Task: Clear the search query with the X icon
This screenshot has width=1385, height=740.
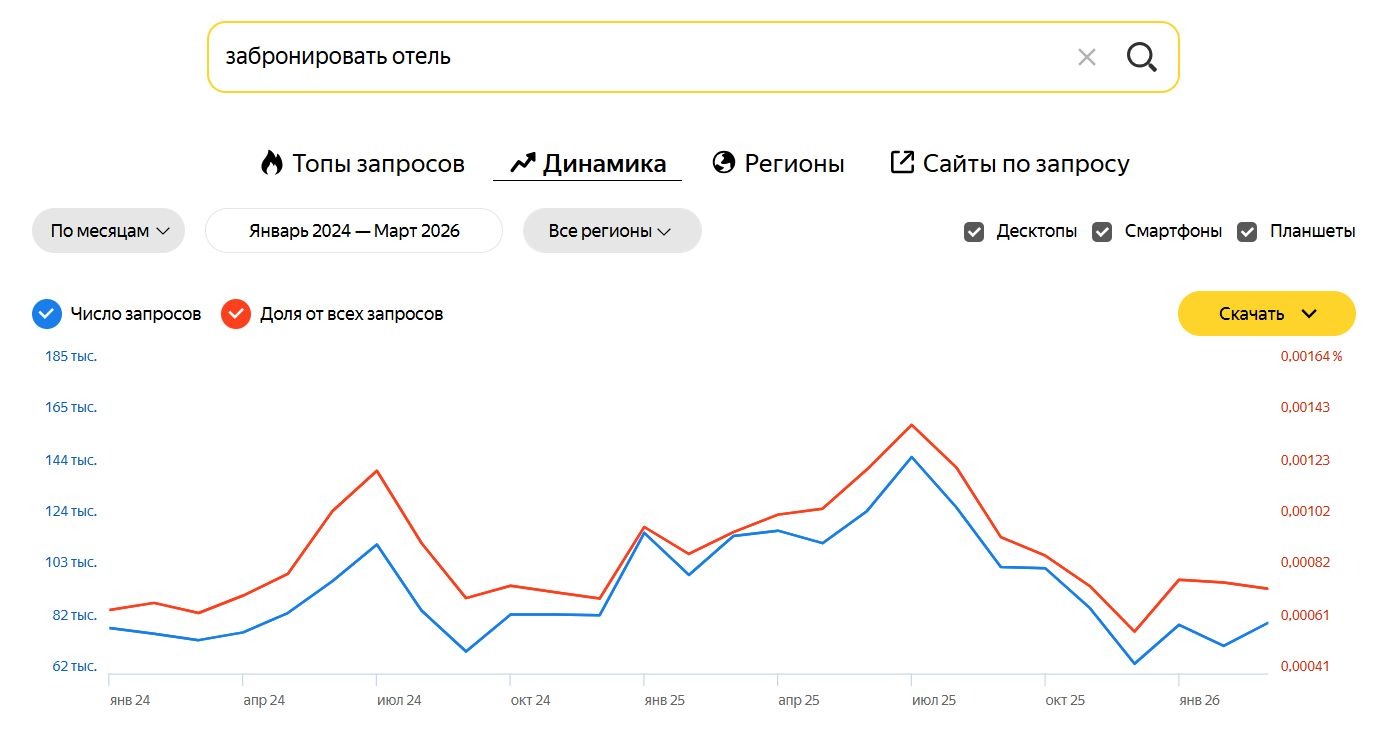Action: (1087, 57)
